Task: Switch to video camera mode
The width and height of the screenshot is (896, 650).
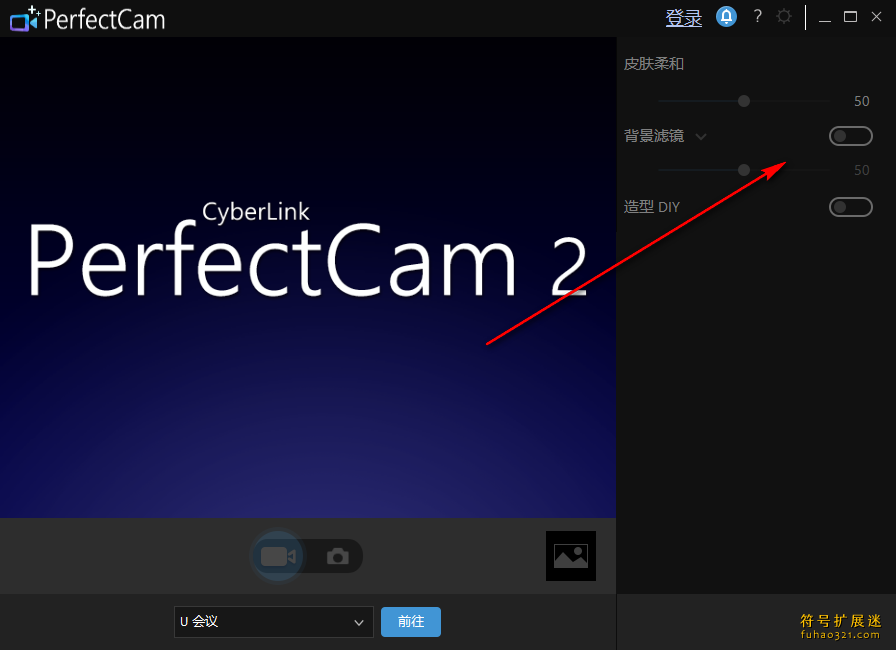Action: (x=278, y=556)
